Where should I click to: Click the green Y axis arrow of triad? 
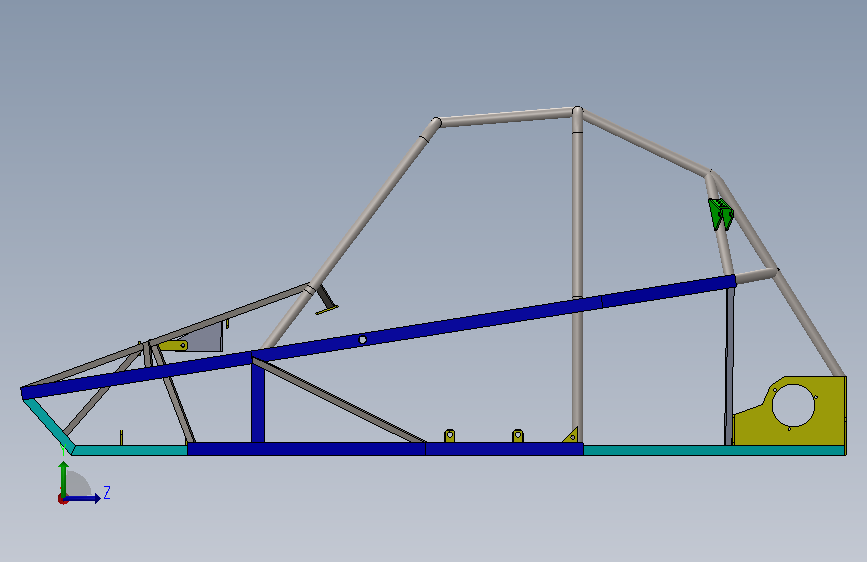point(64,479)
